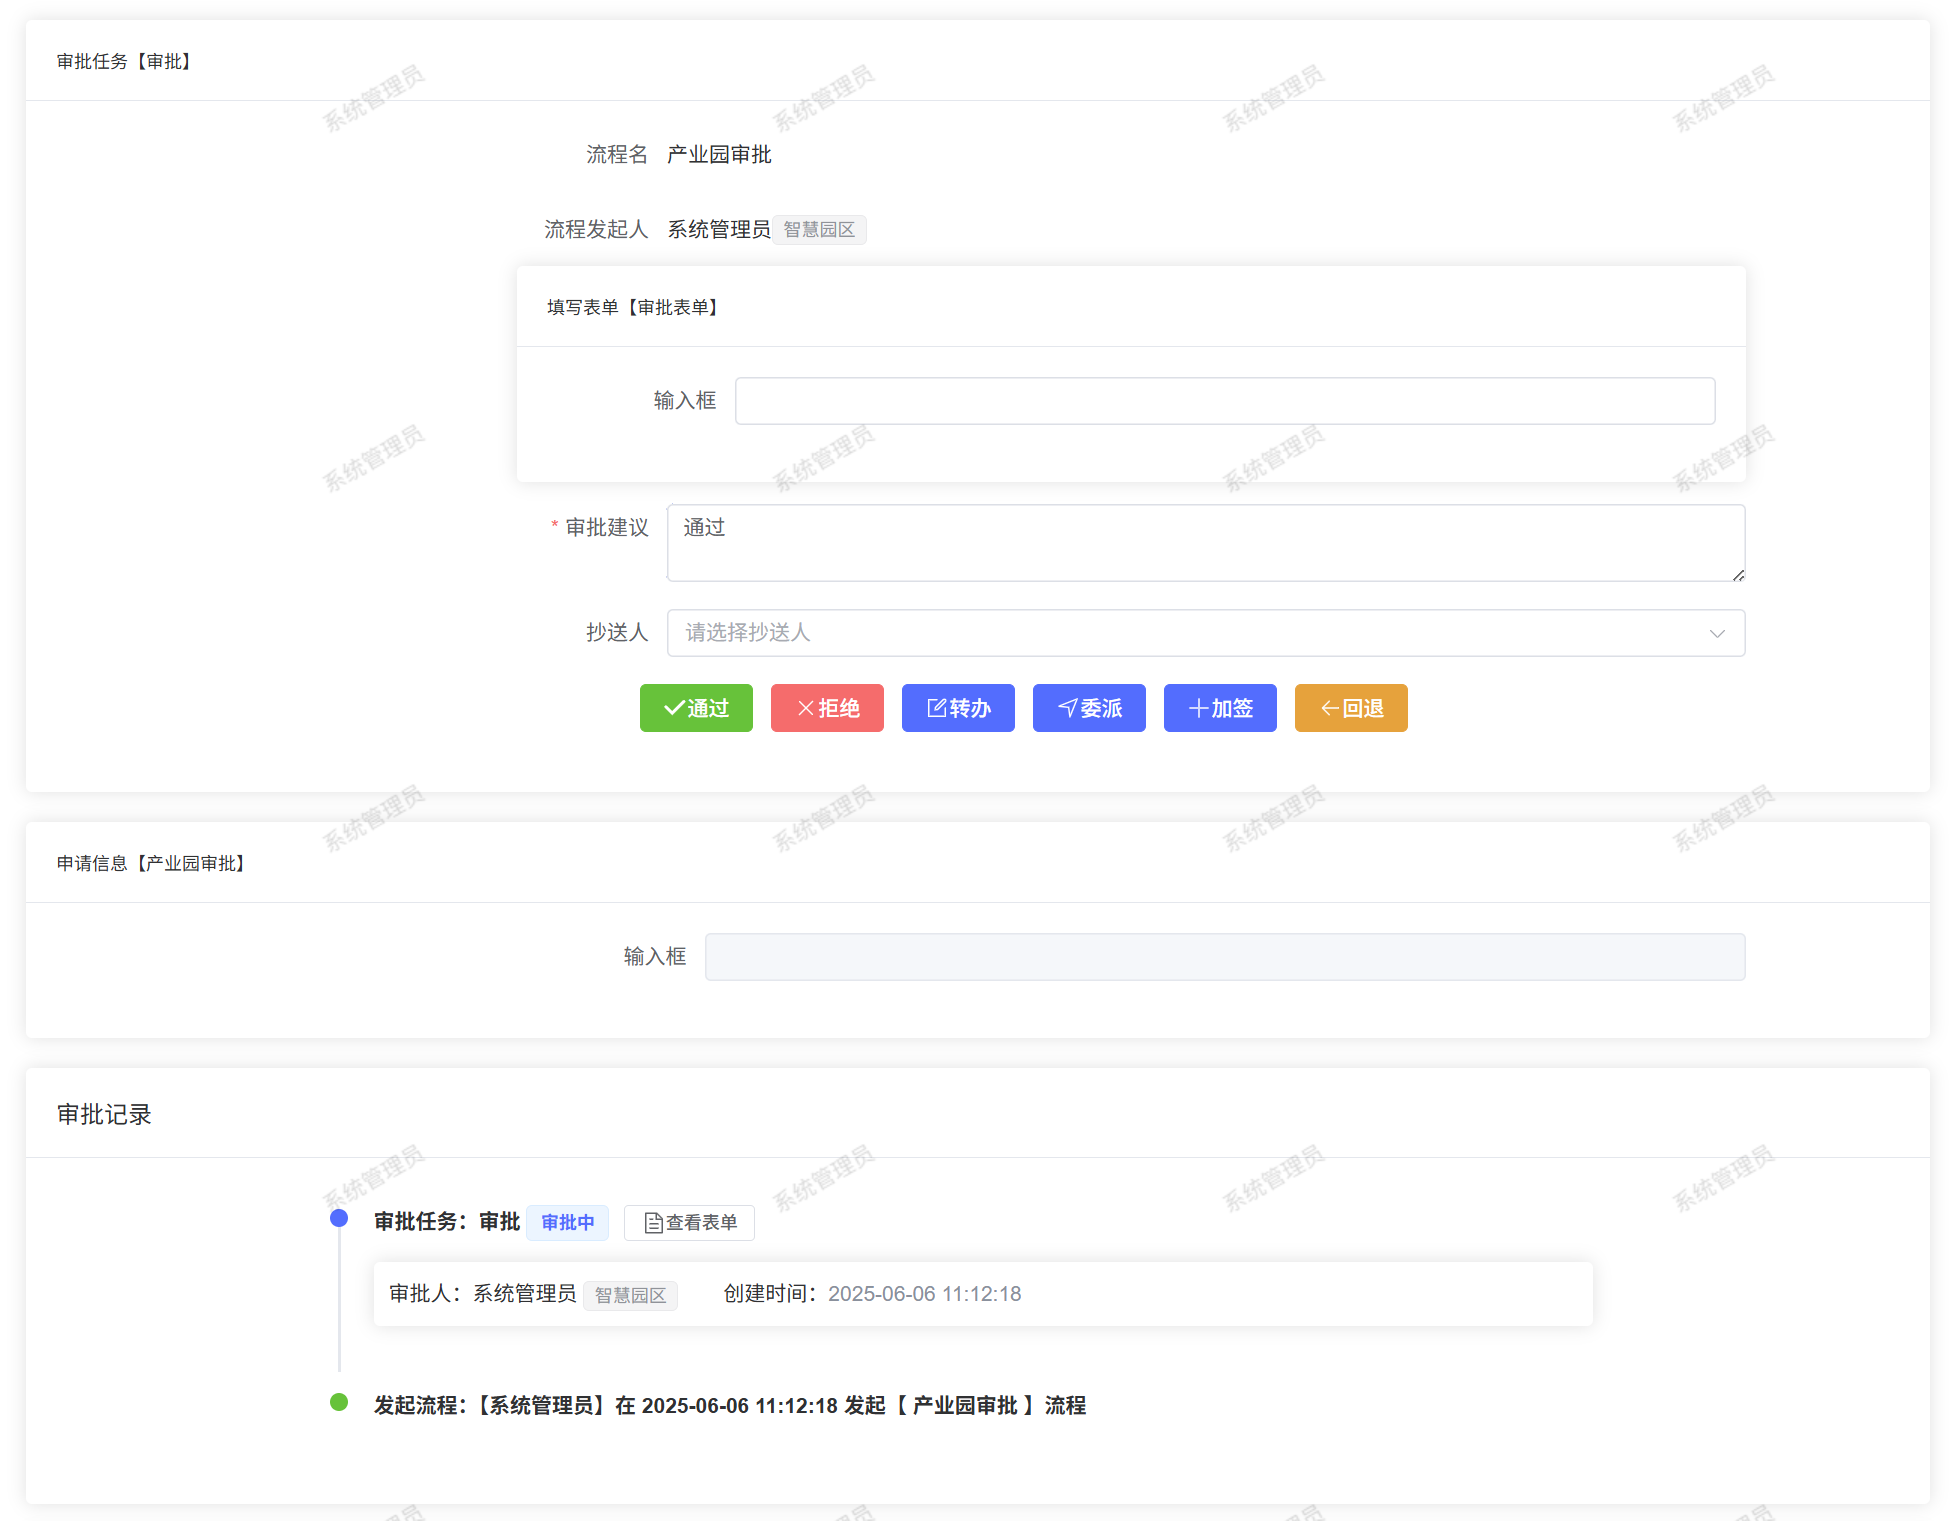Click the green timeline dot for 发起流程
The width and height of the screenshot is (1957, 1521).
coord(339,1402)
